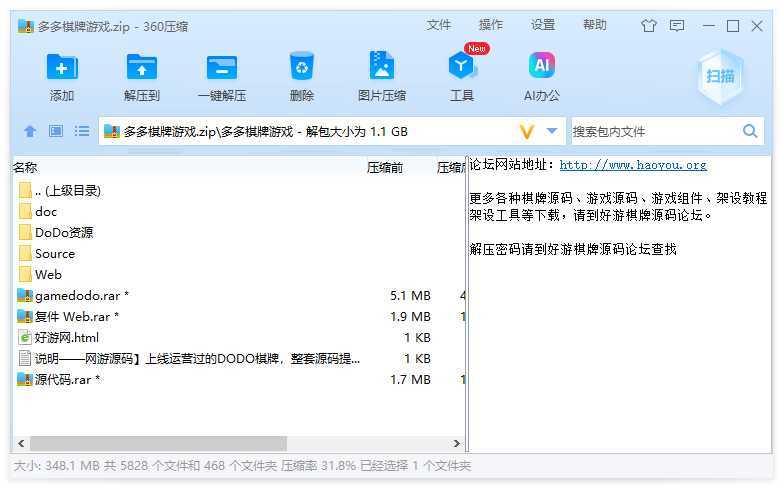Image resolution: width=783 pixels, height=488 pixels.
Task: Click the yellow V chevron in path bar
Action: tap(527, 131)
